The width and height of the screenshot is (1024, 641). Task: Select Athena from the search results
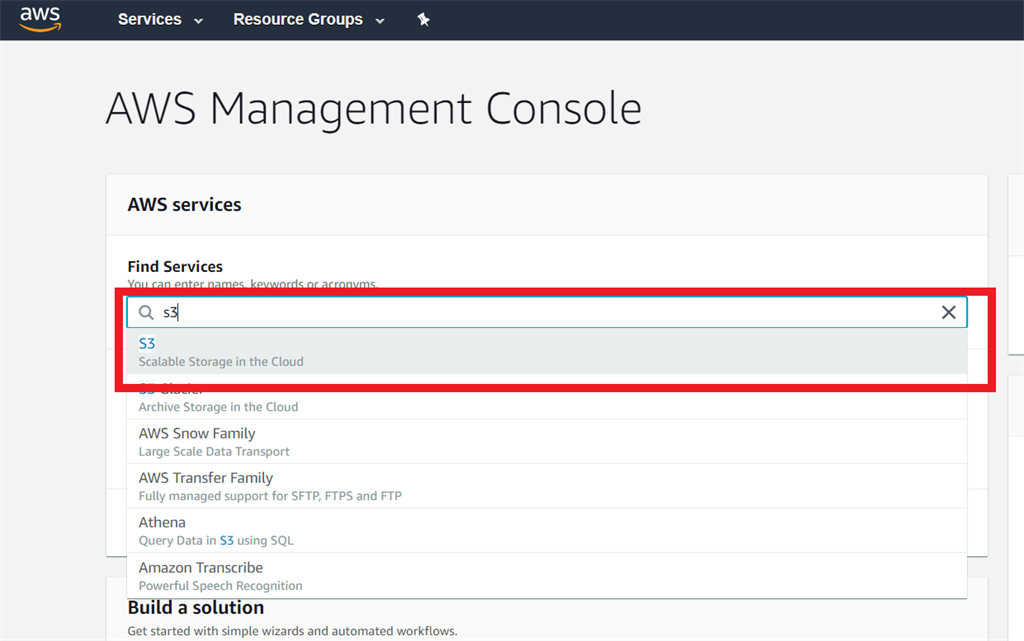[547, 531]
